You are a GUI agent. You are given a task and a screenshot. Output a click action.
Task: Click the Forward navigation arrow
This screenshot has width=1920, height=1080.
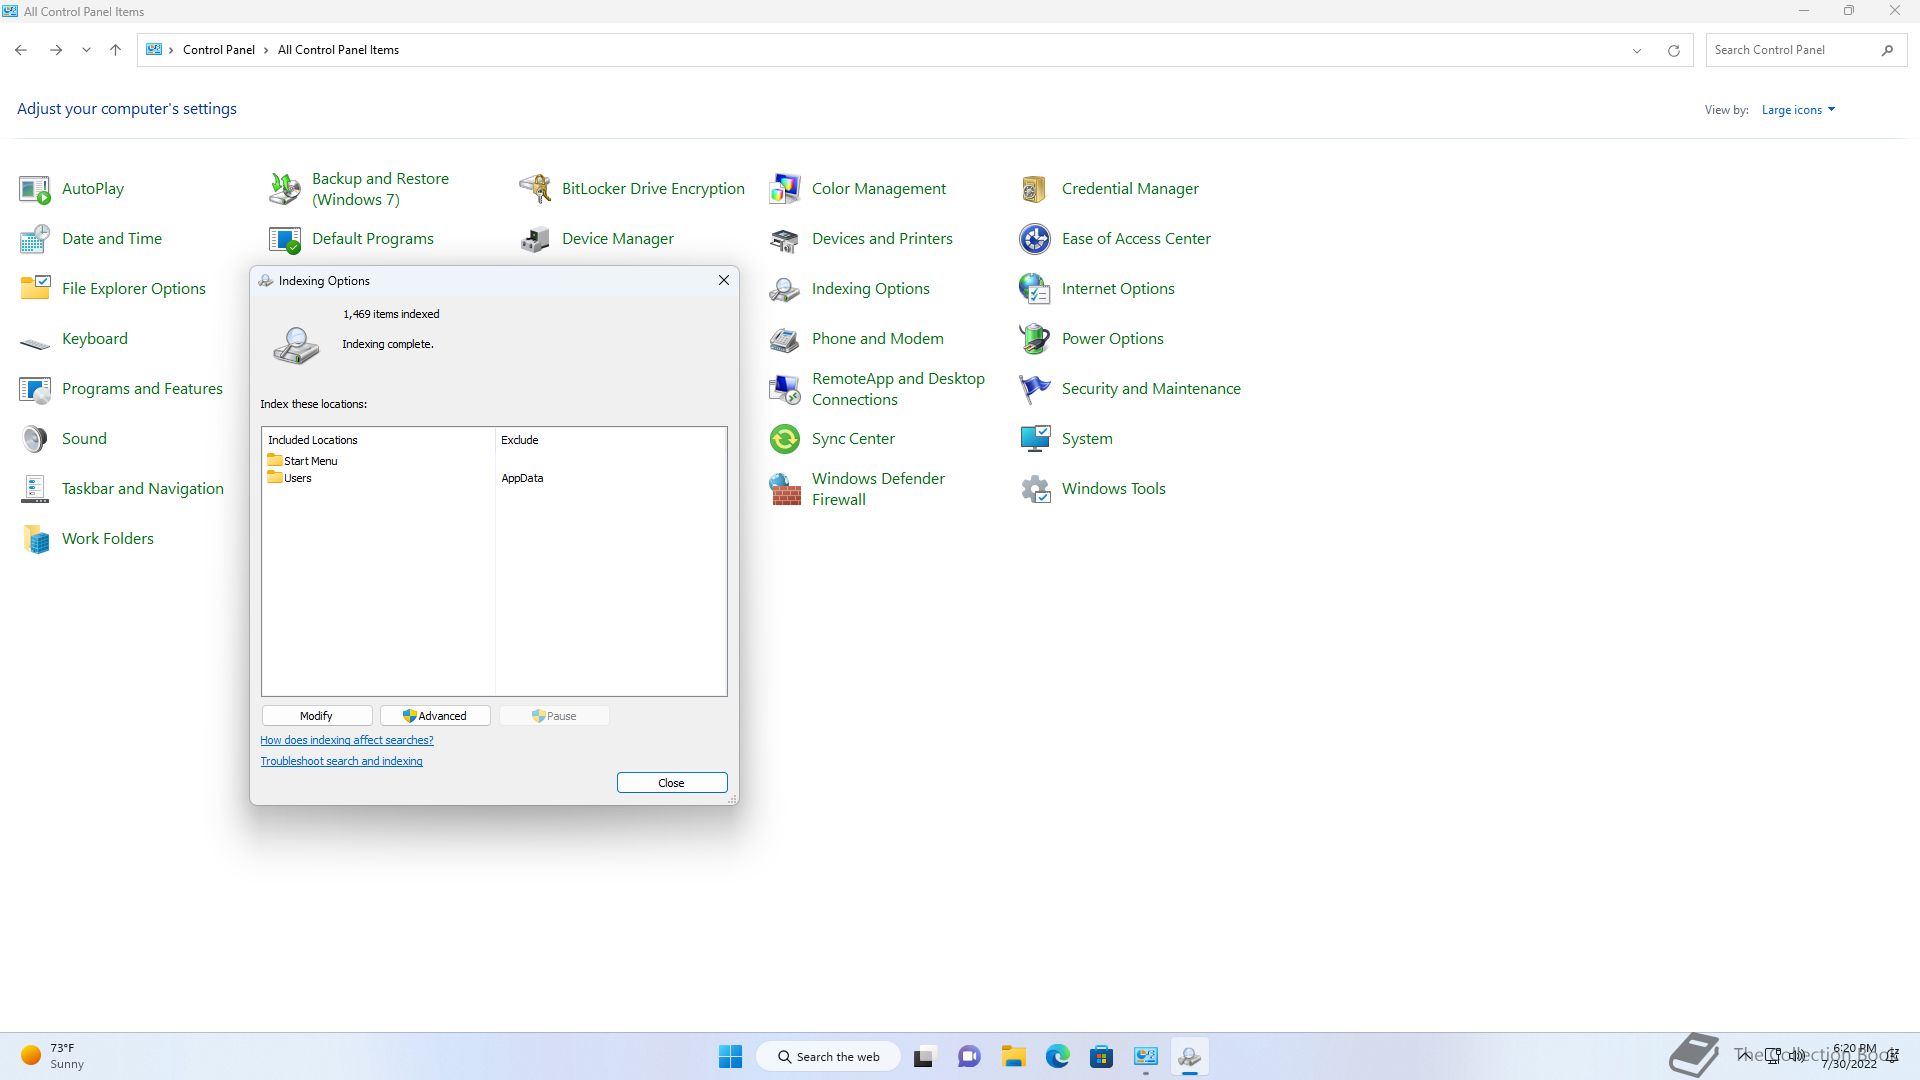coord(56,50)
